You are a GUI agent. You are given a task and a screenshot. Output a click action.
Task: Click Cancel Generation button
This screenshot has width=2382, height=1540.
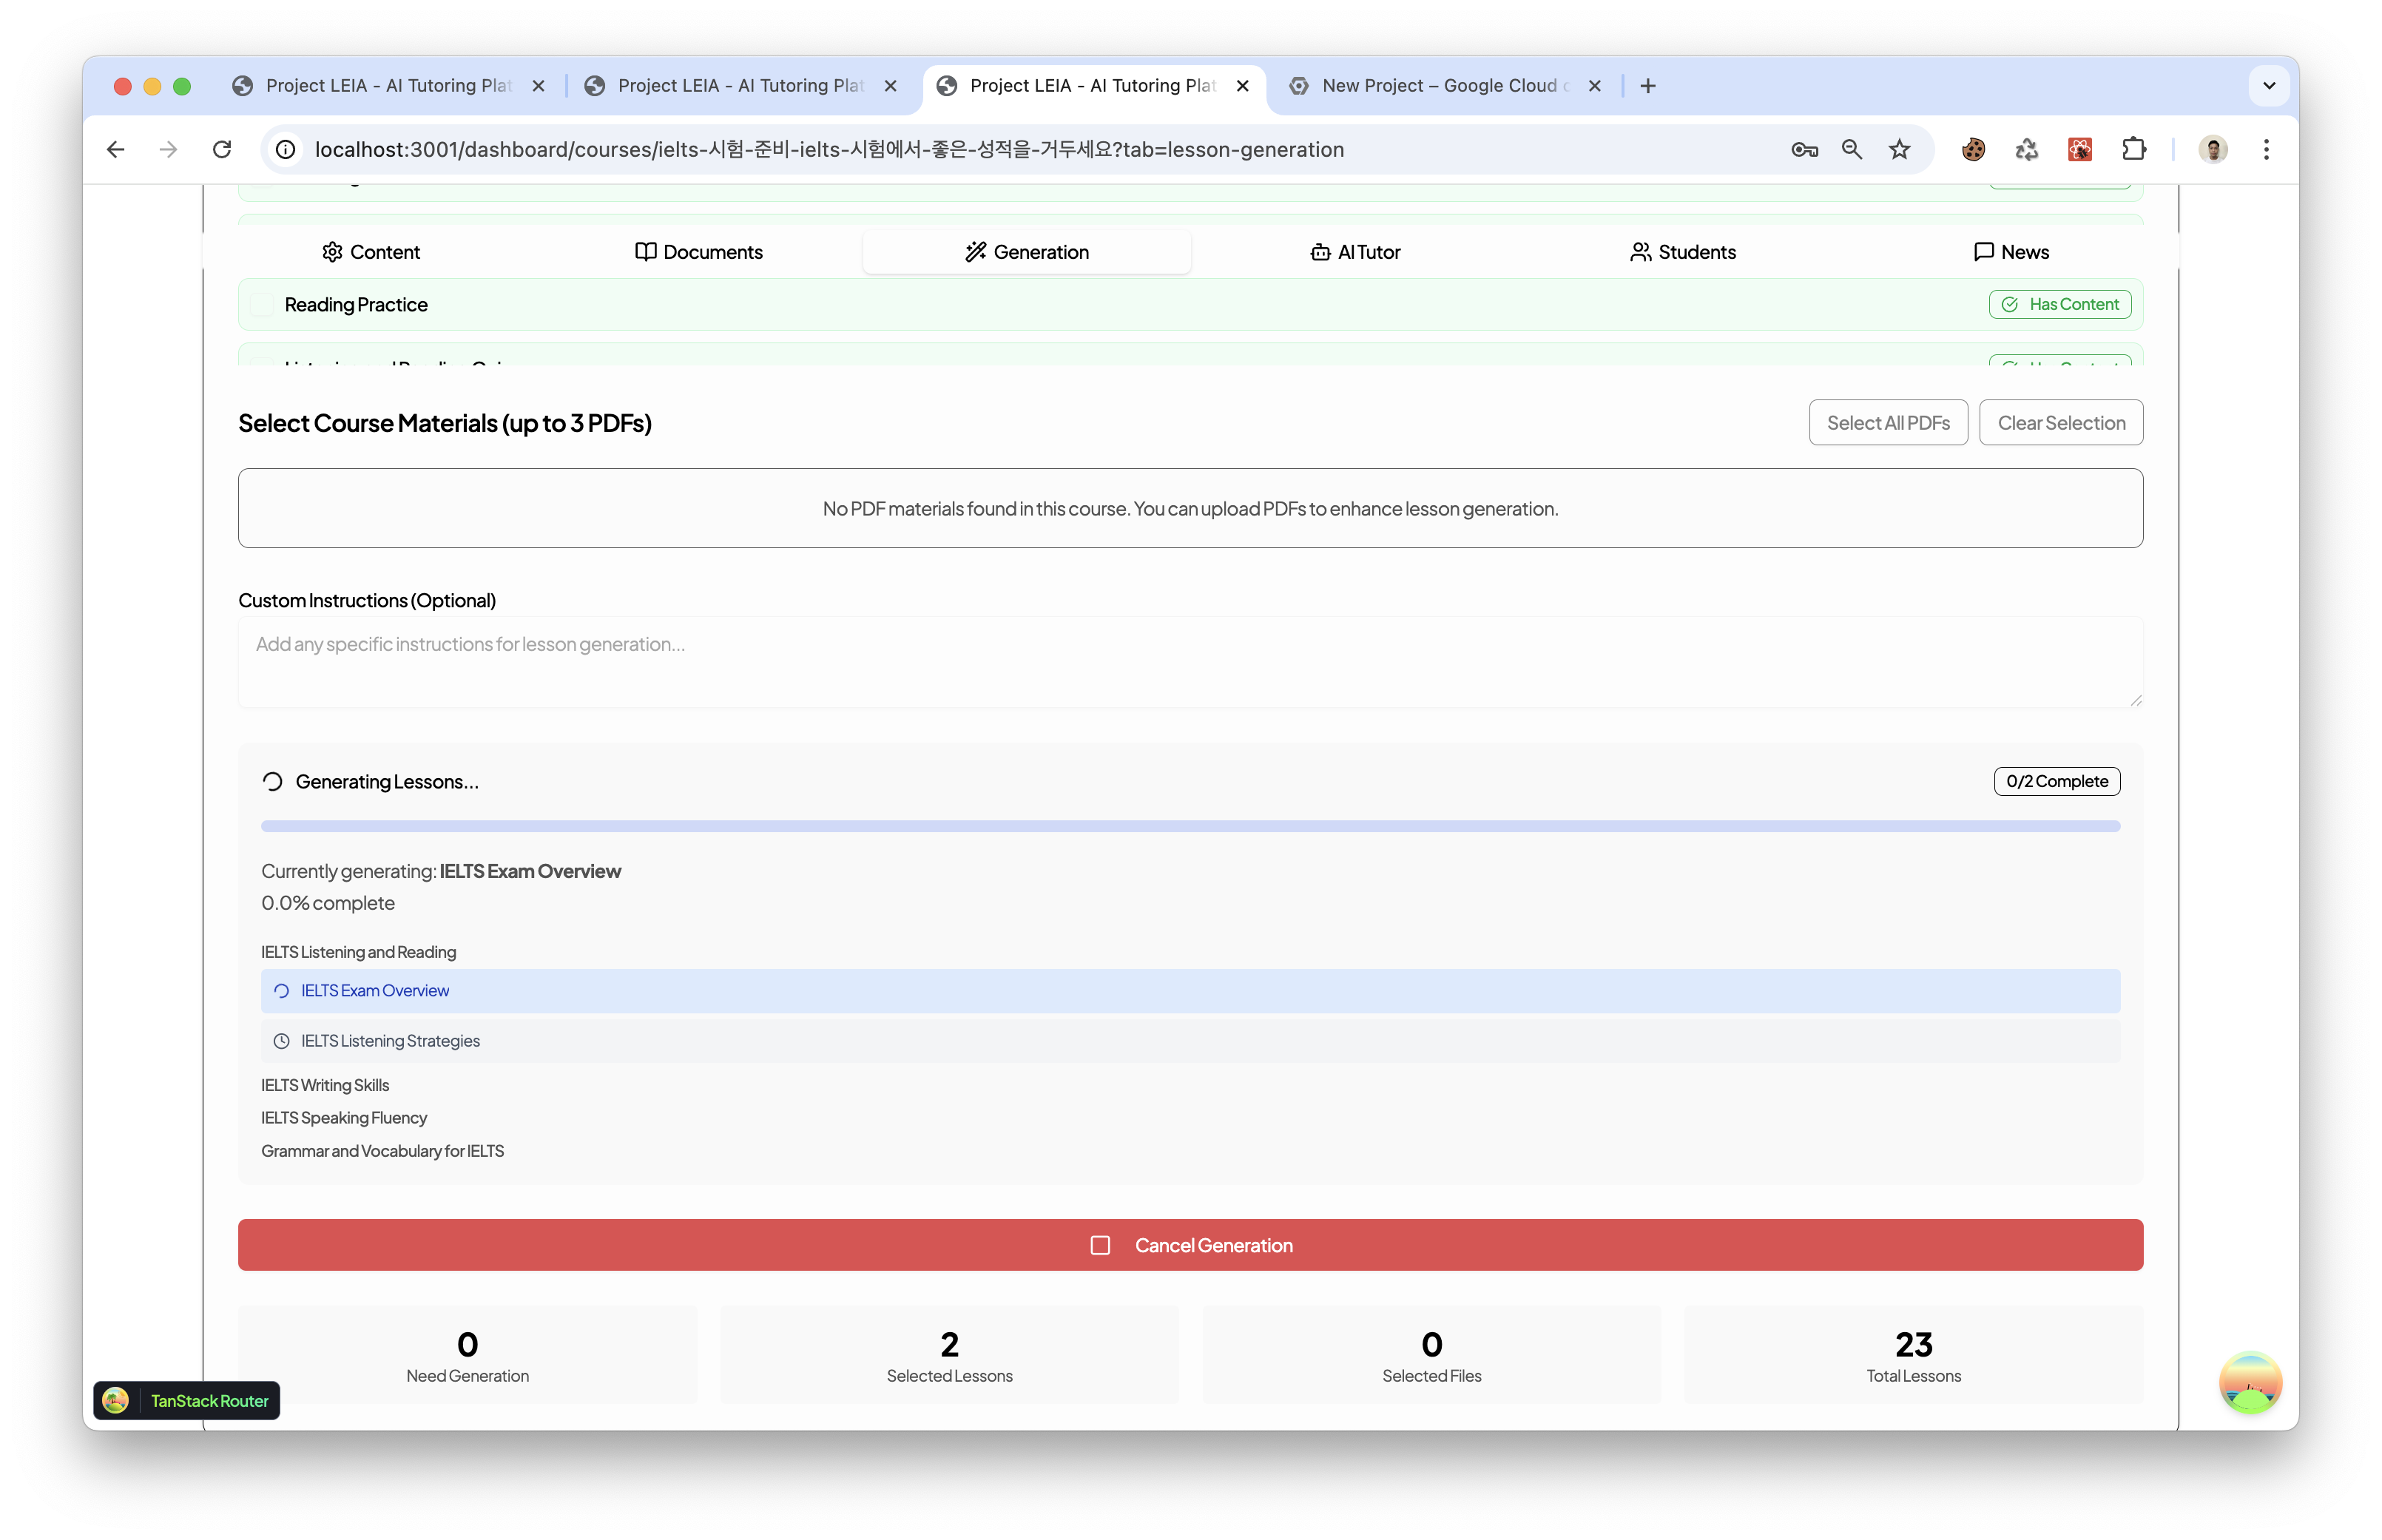(1190, 1245)
